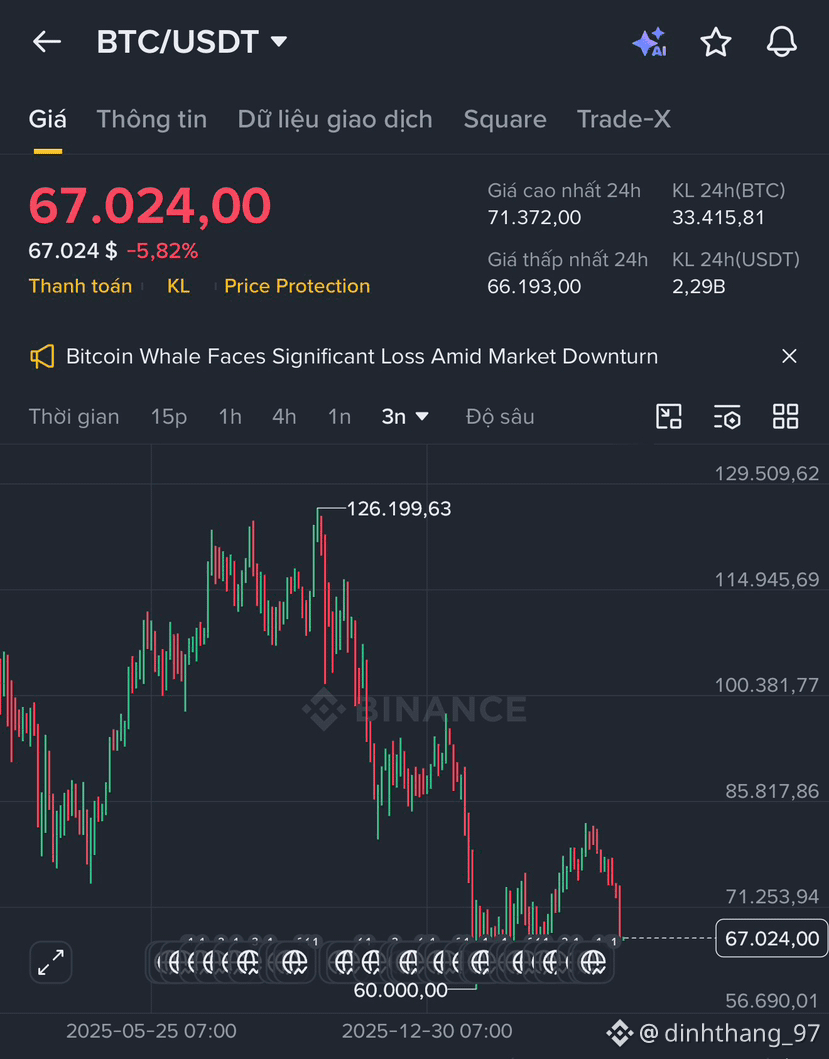Open the Dữ liệu giao dịch tab
The image size is (829, 1059).
point(334,120)
